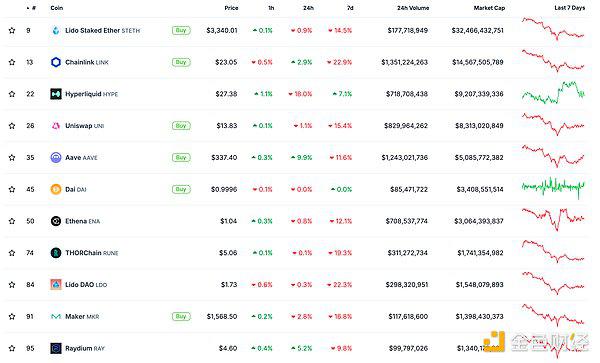Screen dimensions: 600x363
Task: Click the 7d column header
Action: click(x=350, y=8)
